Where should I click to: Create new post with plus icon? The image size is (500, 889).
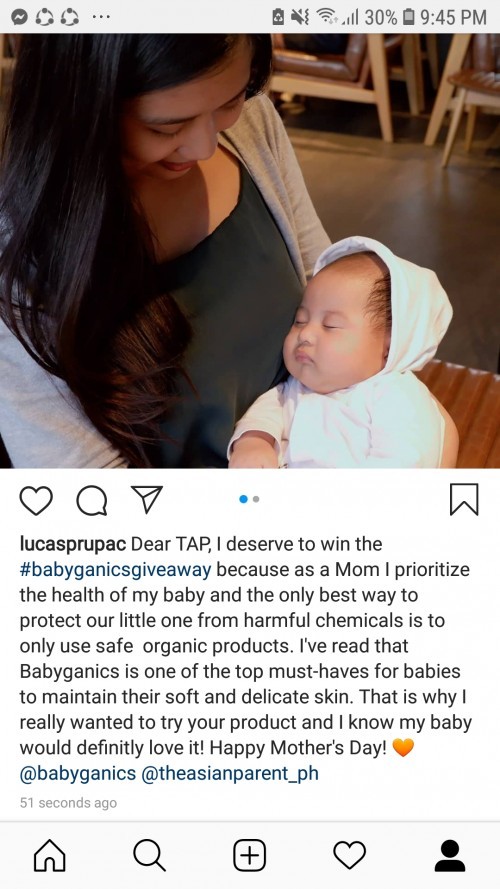(x=249, y=856)
